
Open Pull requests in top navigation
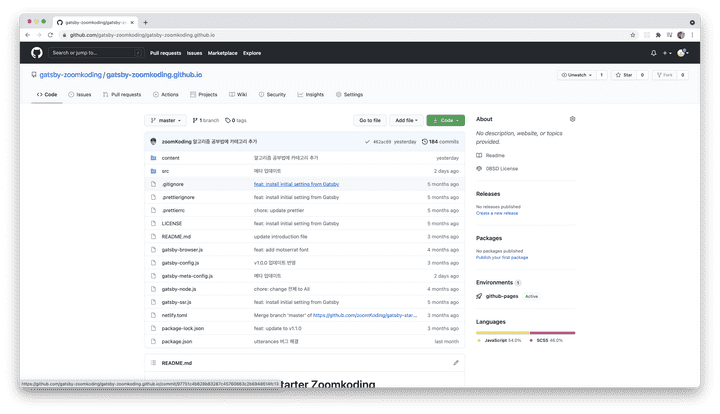pyautogui.click(x=165, y=53)
